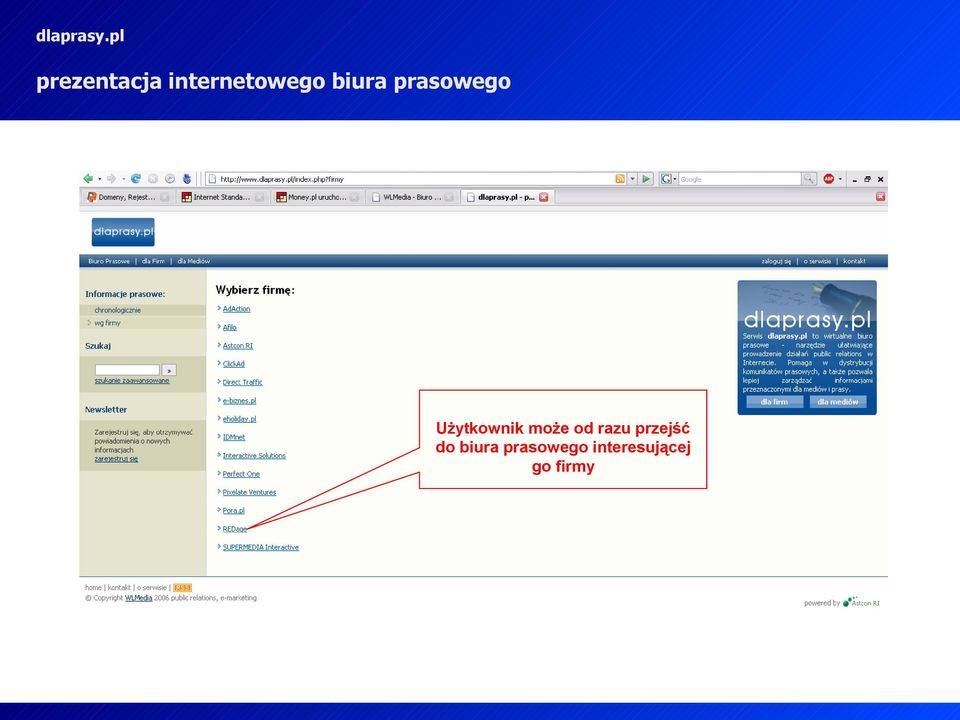
Task: Click the browser Back arrow
Action: (88, 179)
